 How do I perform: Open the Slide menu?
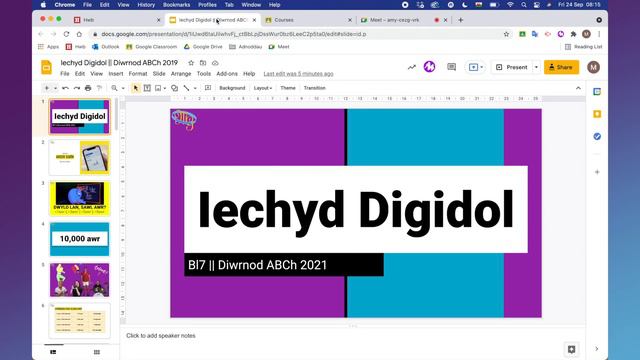tap(159, 74)
